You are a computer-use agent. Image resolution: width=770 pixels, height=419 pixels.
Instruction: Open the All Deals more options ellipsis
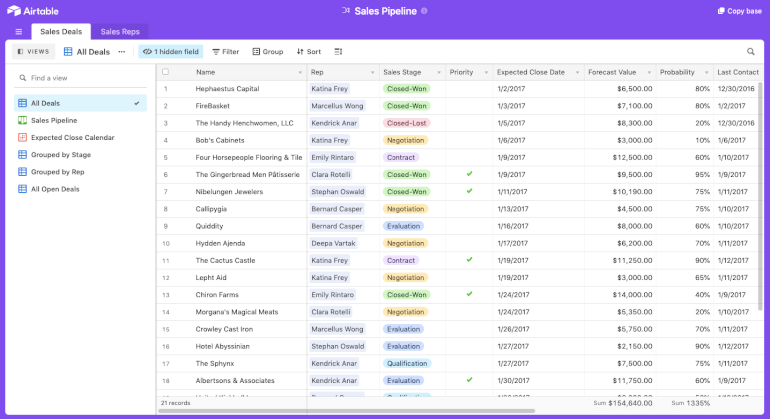(x=122, y=52)
